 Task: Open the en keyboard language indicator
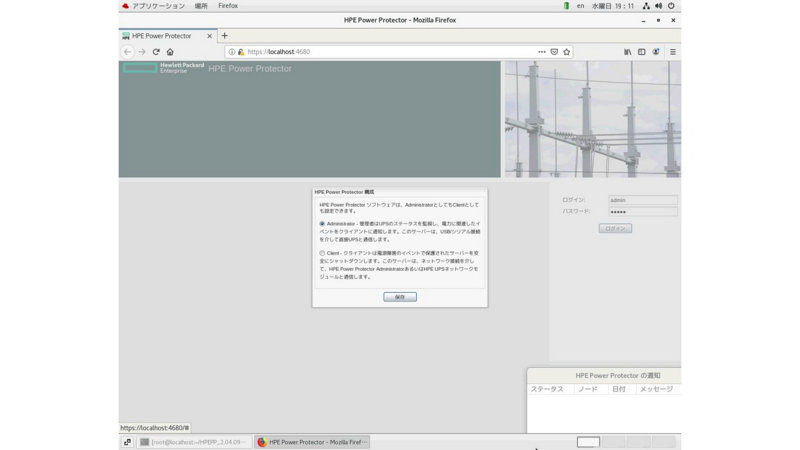pos(581,6)
